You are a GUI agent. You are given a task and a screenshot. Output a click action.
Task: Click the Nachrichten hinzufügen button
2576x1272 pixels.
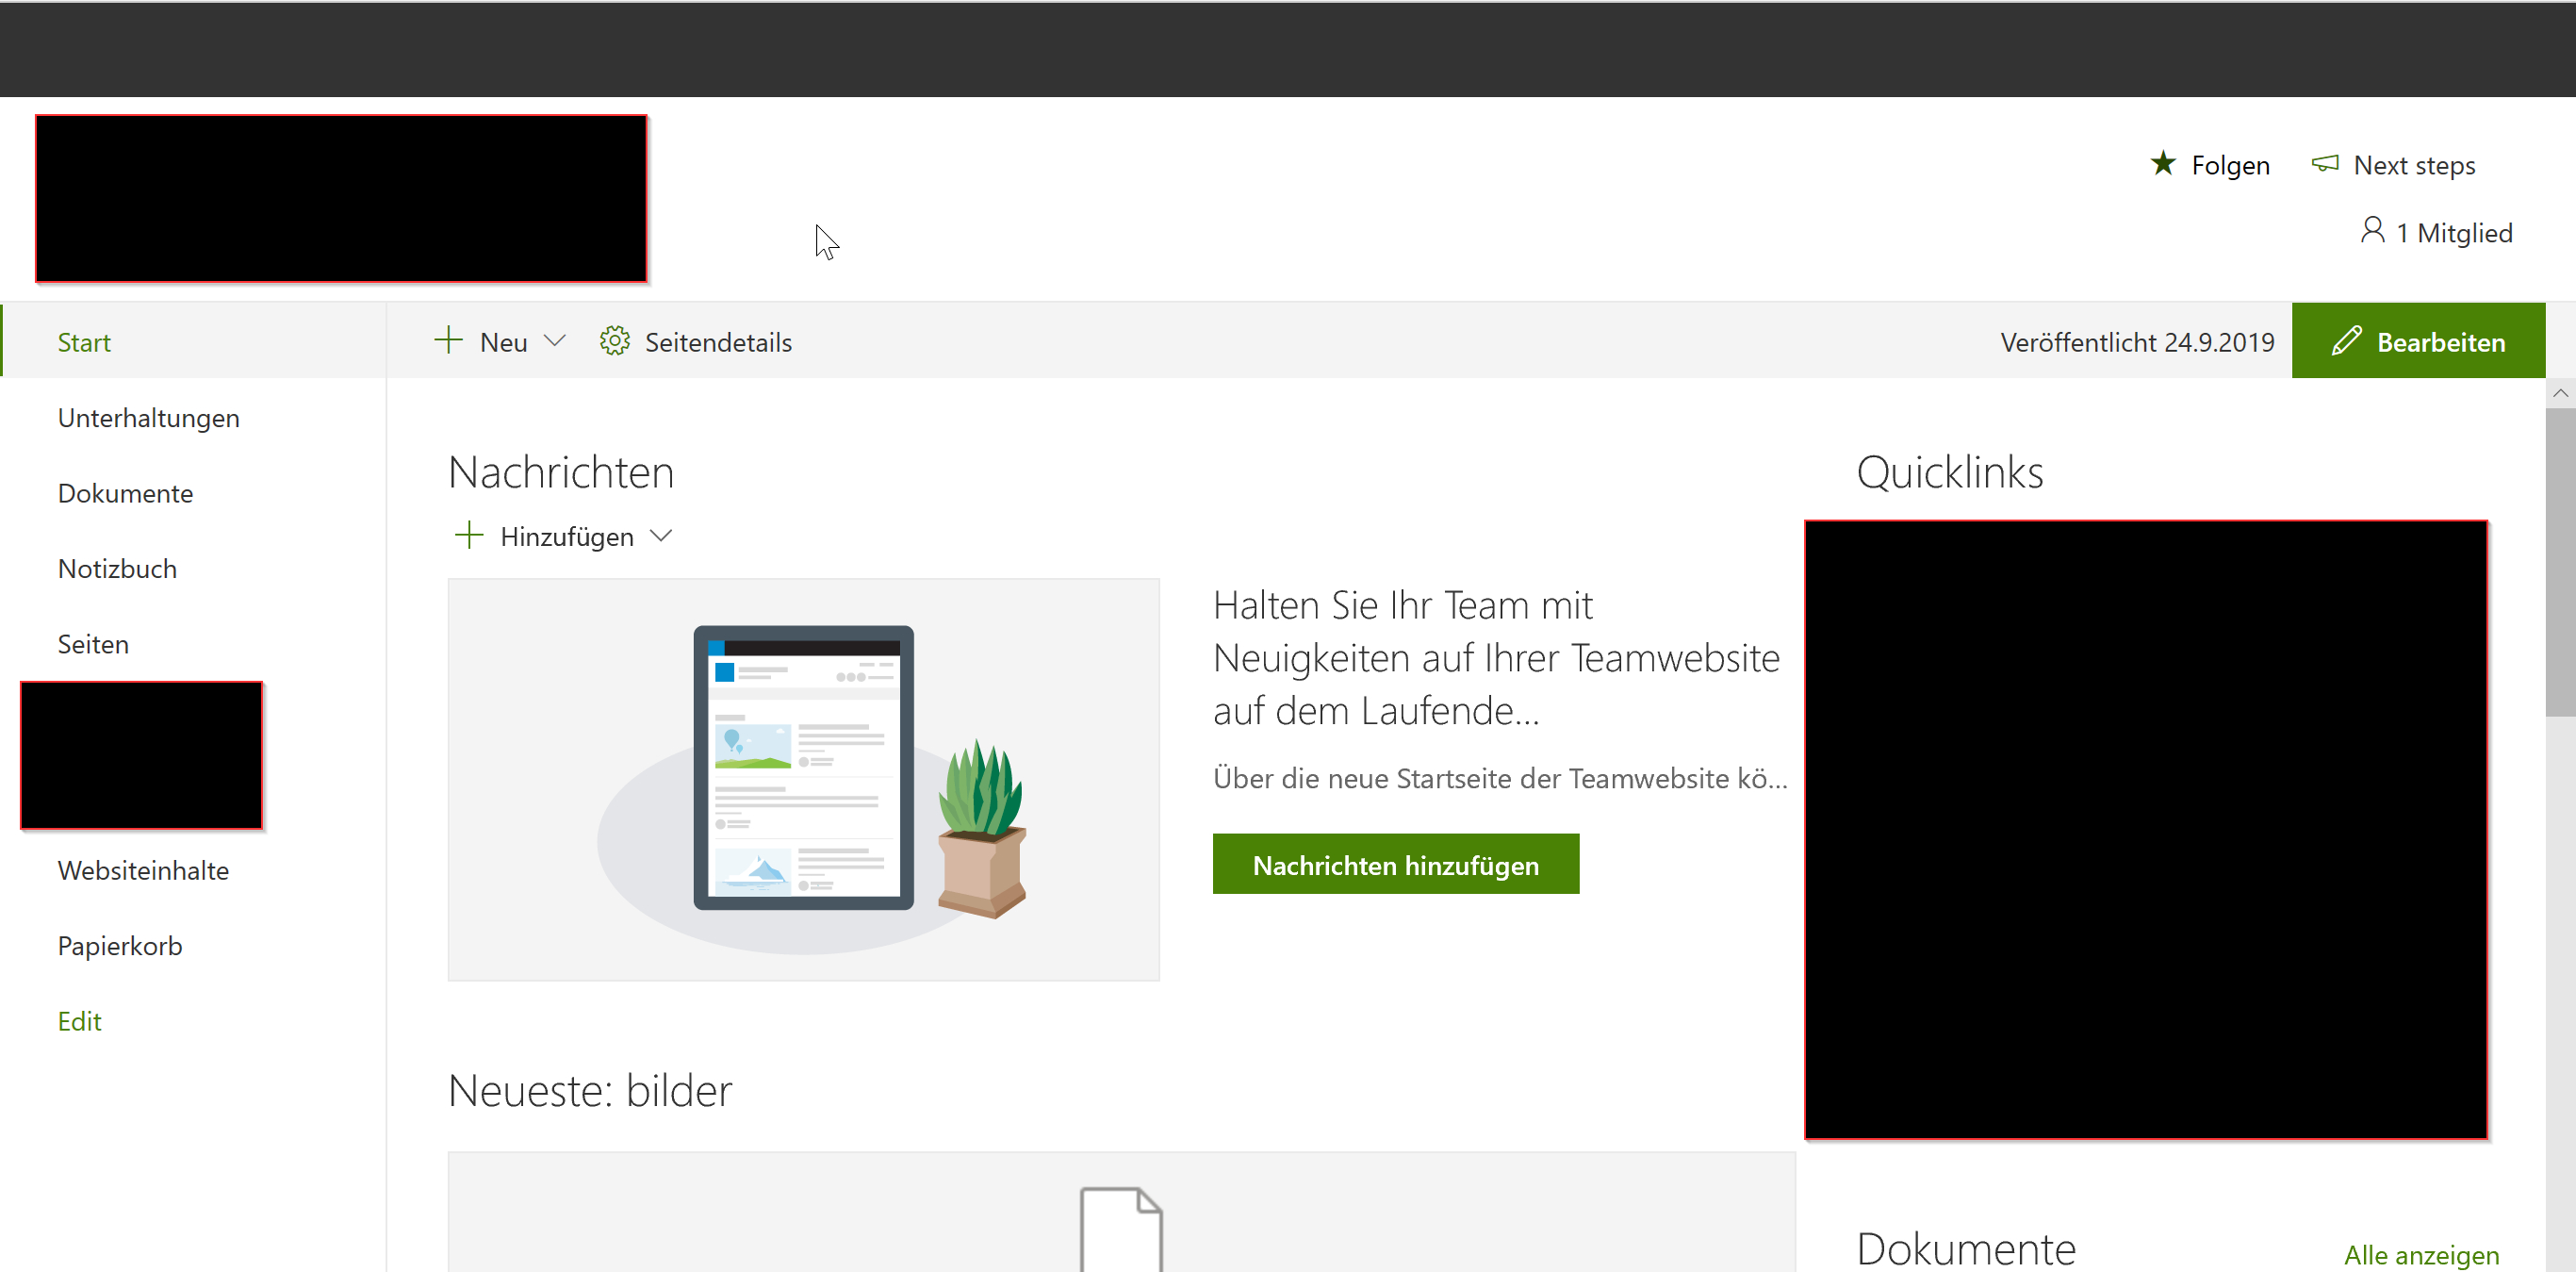click(1396, 864)
